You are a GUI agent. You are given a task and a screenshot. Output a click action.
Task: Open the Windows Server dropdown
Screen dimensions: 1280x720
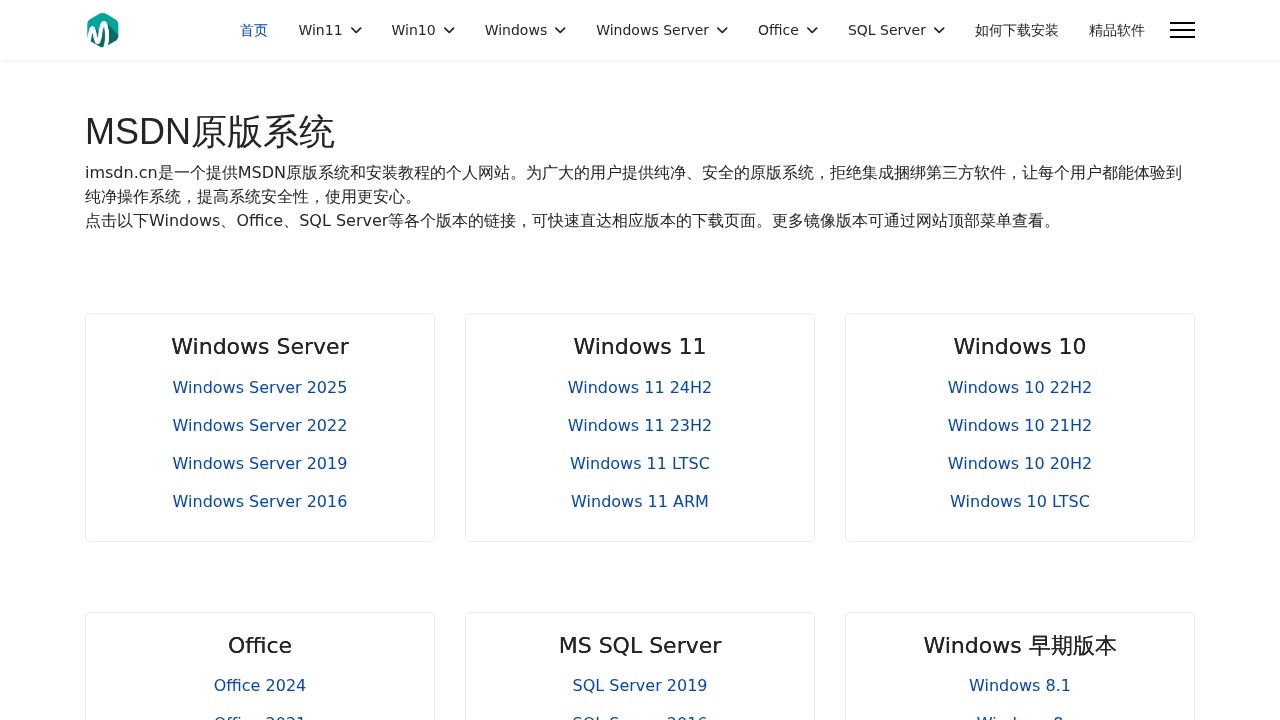pos(661,30)
